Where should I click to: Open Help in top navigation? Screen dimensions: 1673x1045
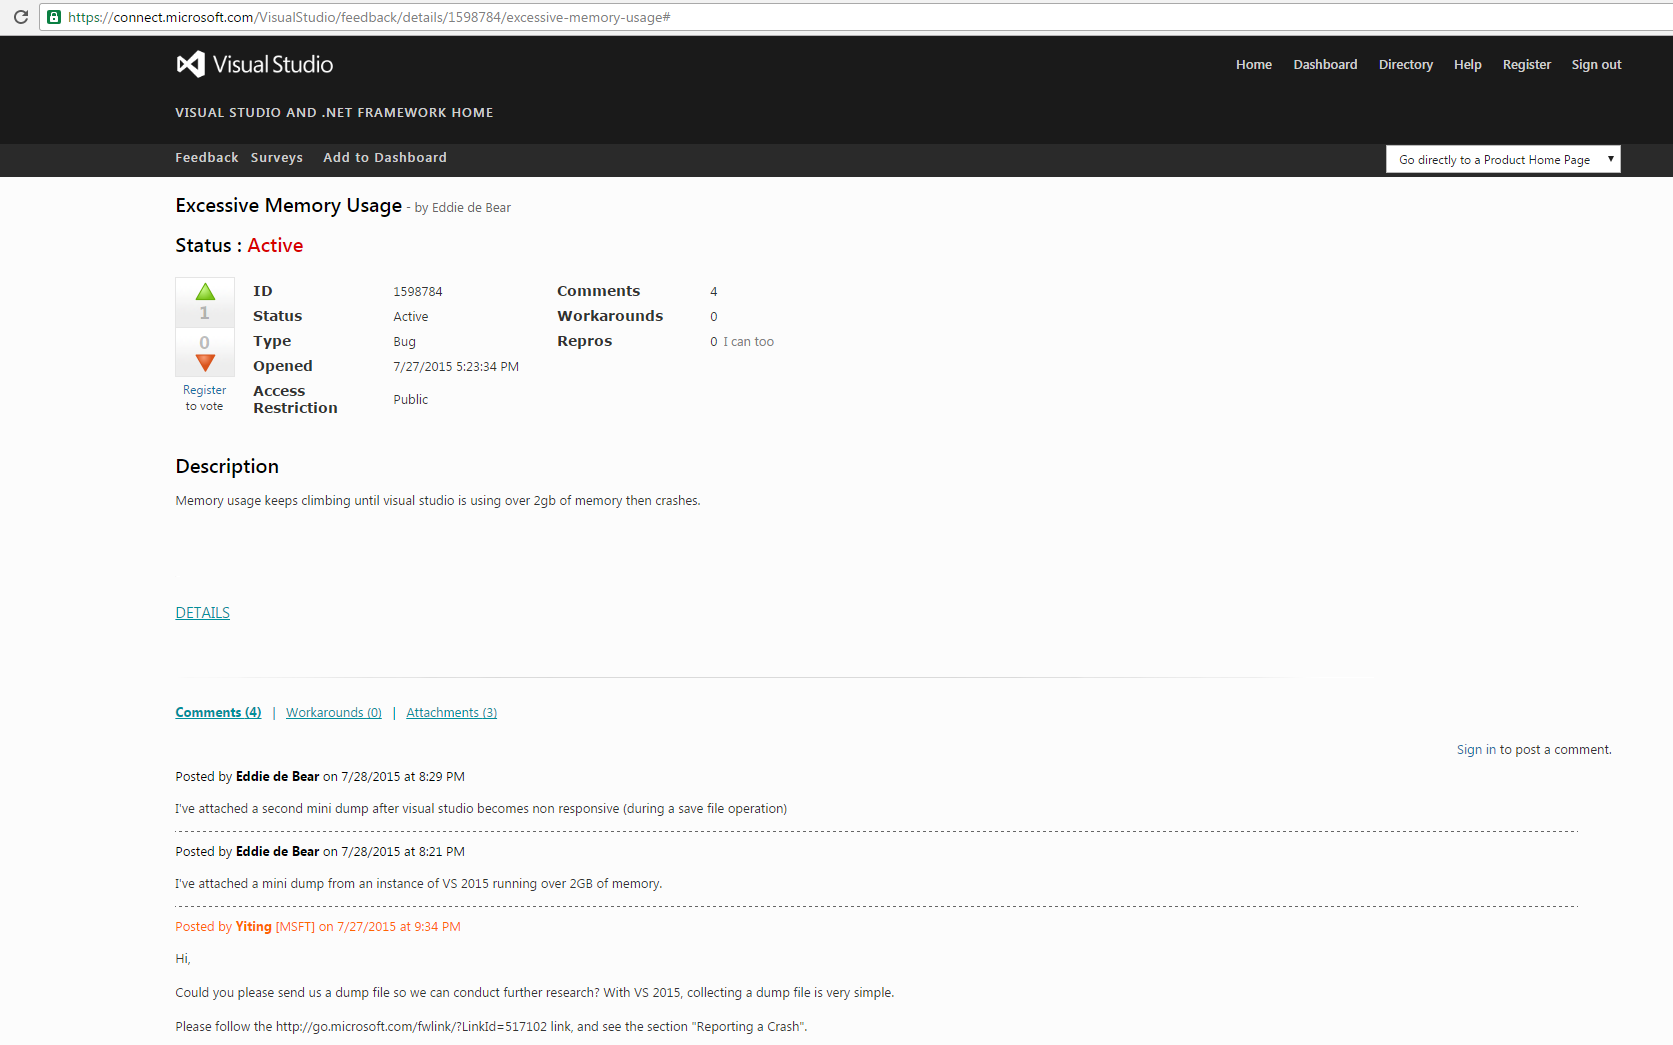(x=1467, y=64)
